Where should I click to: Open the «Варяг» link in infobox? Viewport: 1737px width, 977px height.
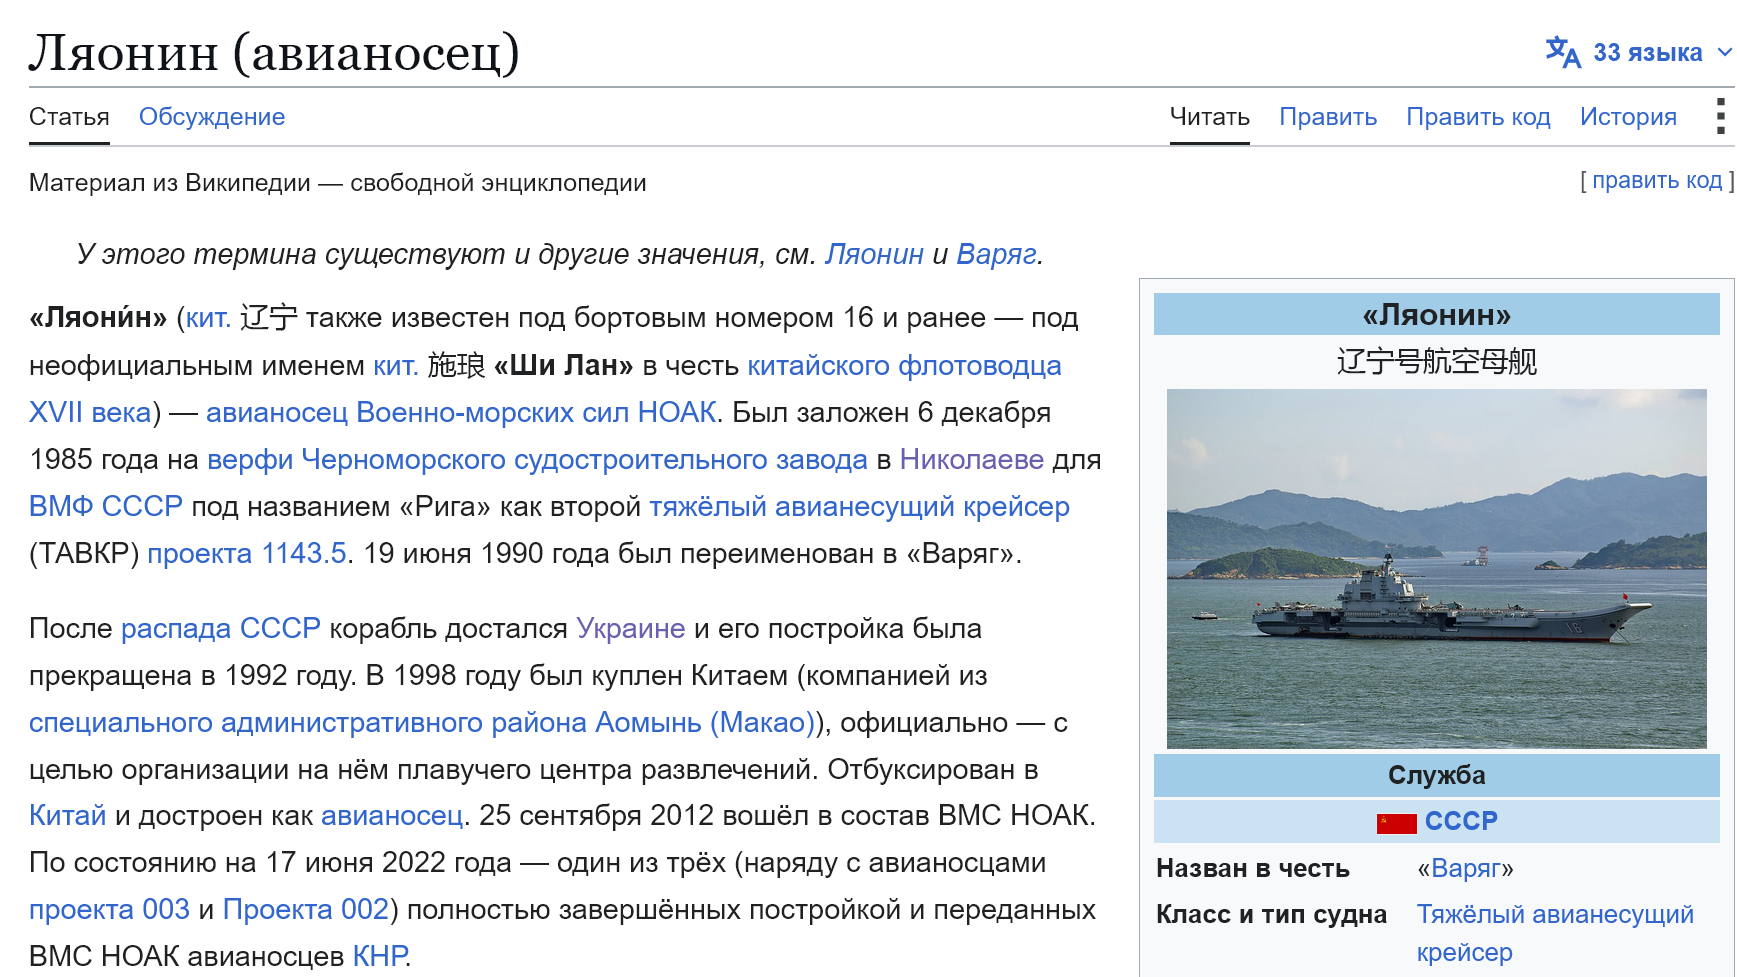click(x=1465, y=868)
